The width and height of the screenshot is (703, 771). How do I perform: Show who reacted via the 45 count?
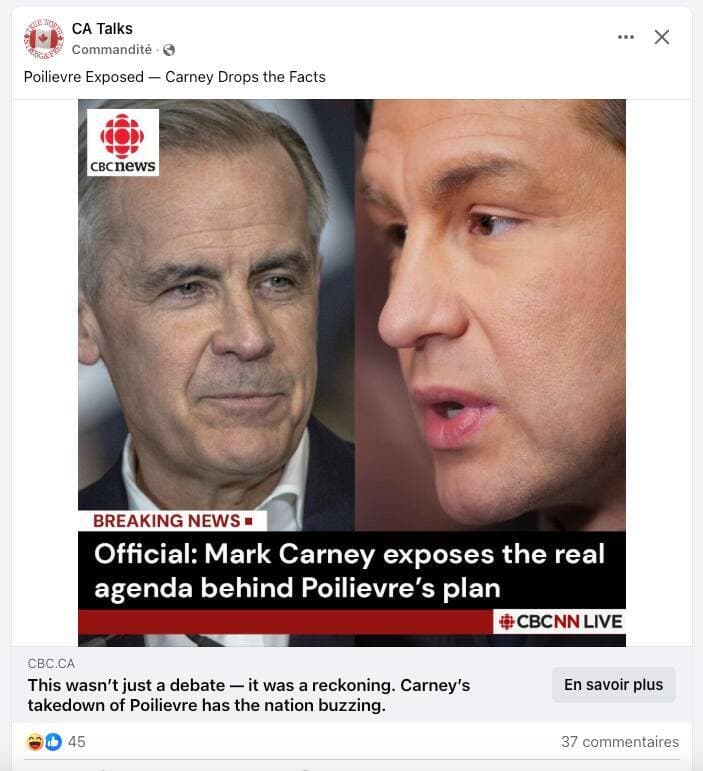tap(76, 741)
